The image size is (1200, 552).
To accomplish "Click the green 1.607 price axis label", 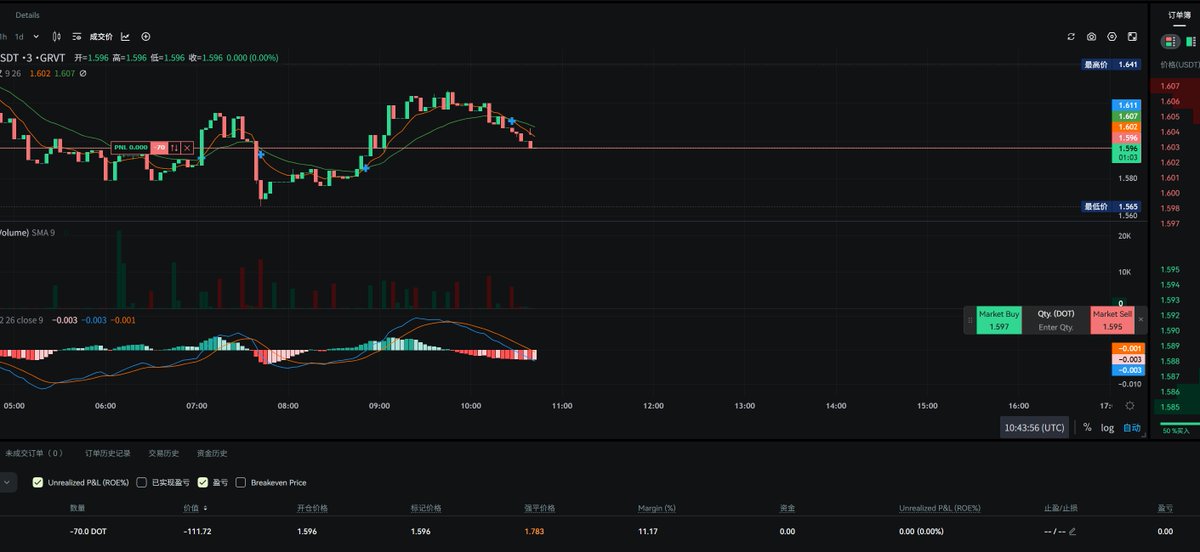I will click(x=1127, y=116).
